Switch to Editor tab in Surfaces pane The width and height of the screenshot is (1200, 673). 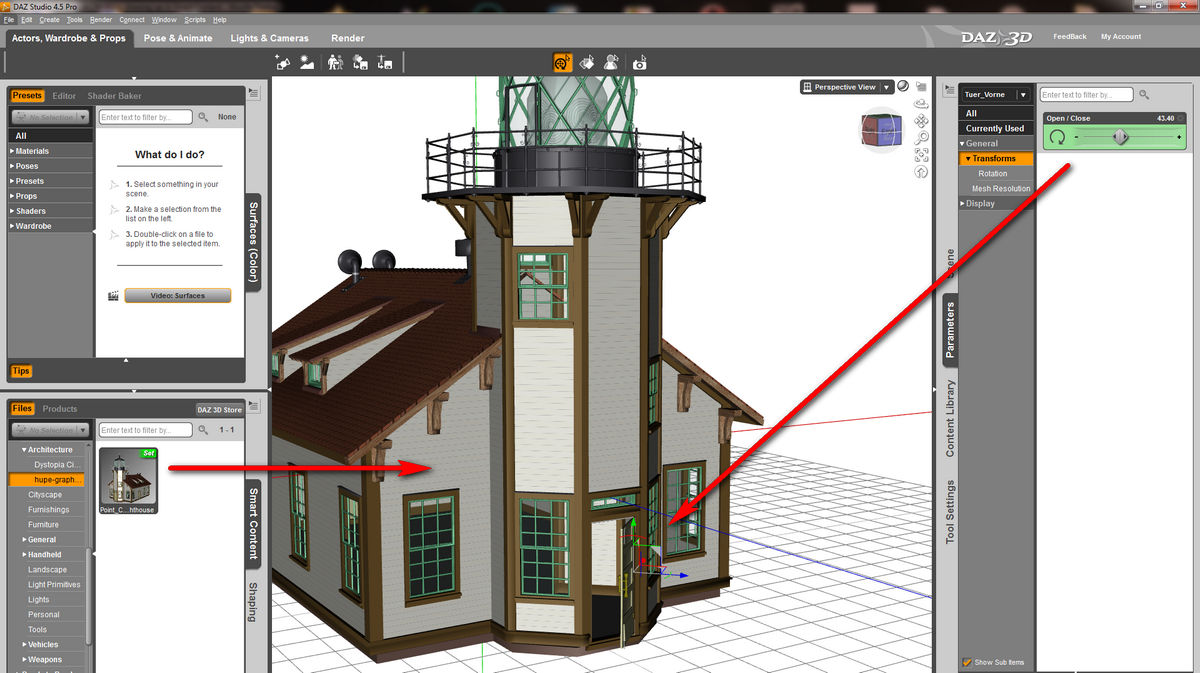(64, 96)
